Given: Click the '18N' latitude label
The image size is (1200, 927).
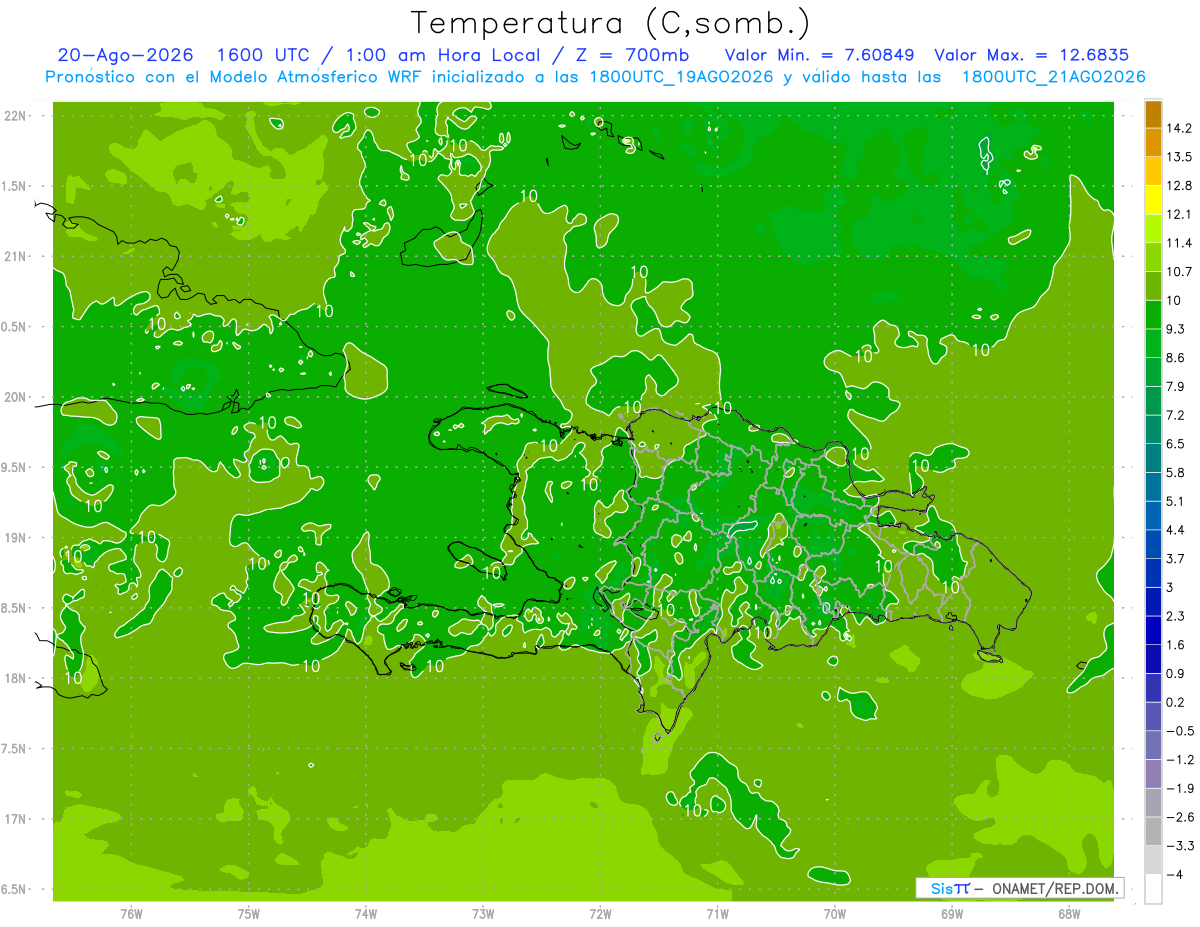Looking at the screenshot, I should coord(17,678).
